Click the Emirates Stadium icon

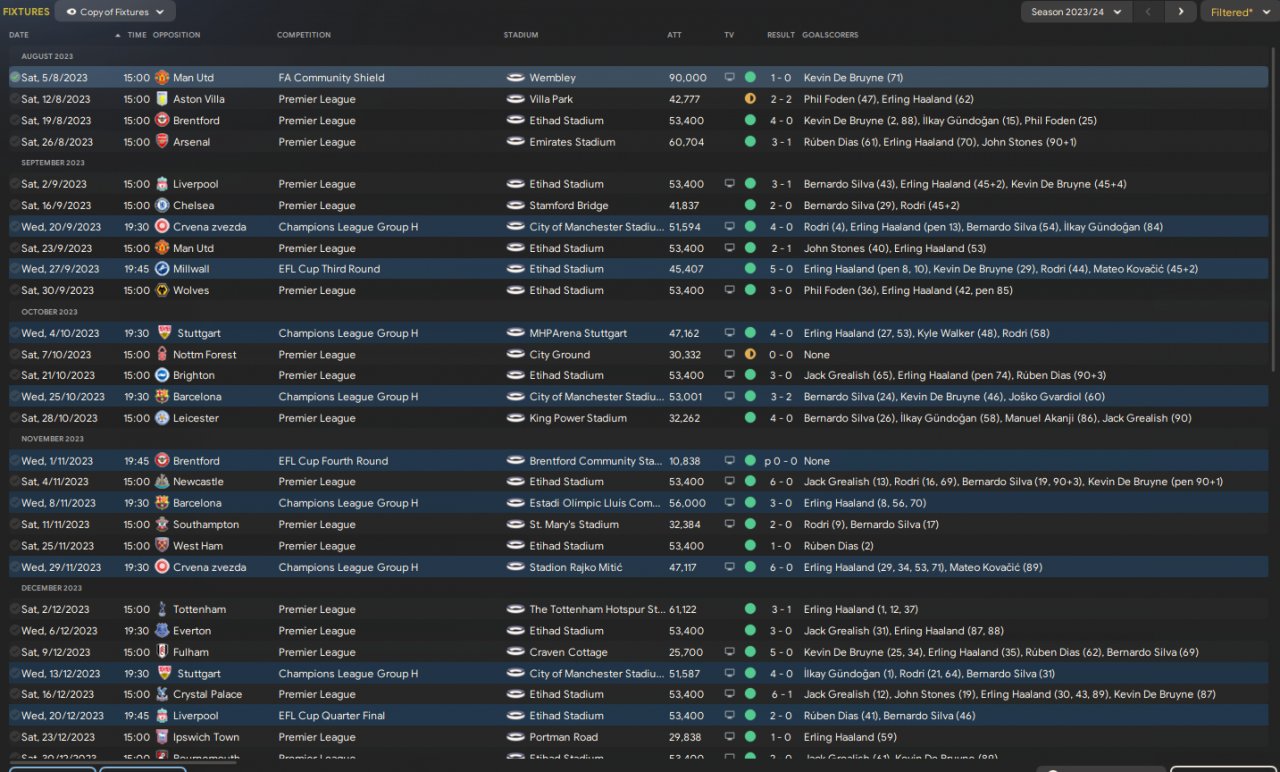(x=516, y=142)
